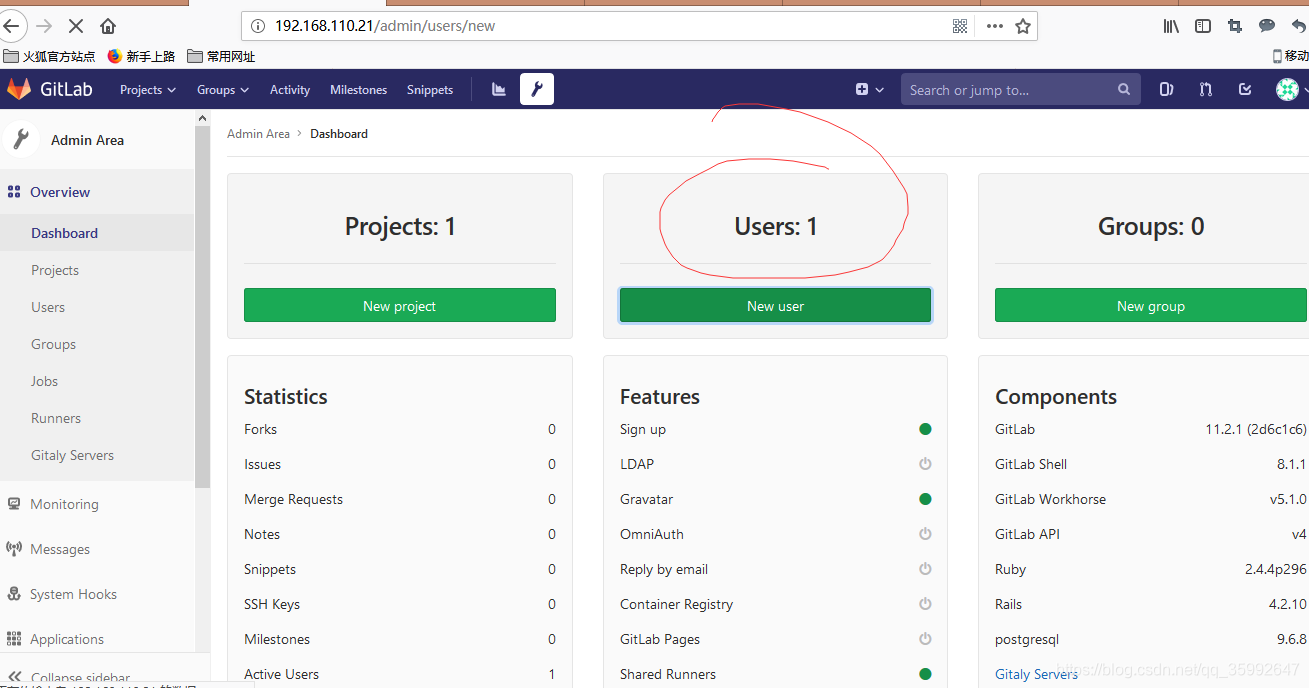Open the Todos checkmark icon
Viewport: 1309px width, 688px height.
click(1245, 89)
